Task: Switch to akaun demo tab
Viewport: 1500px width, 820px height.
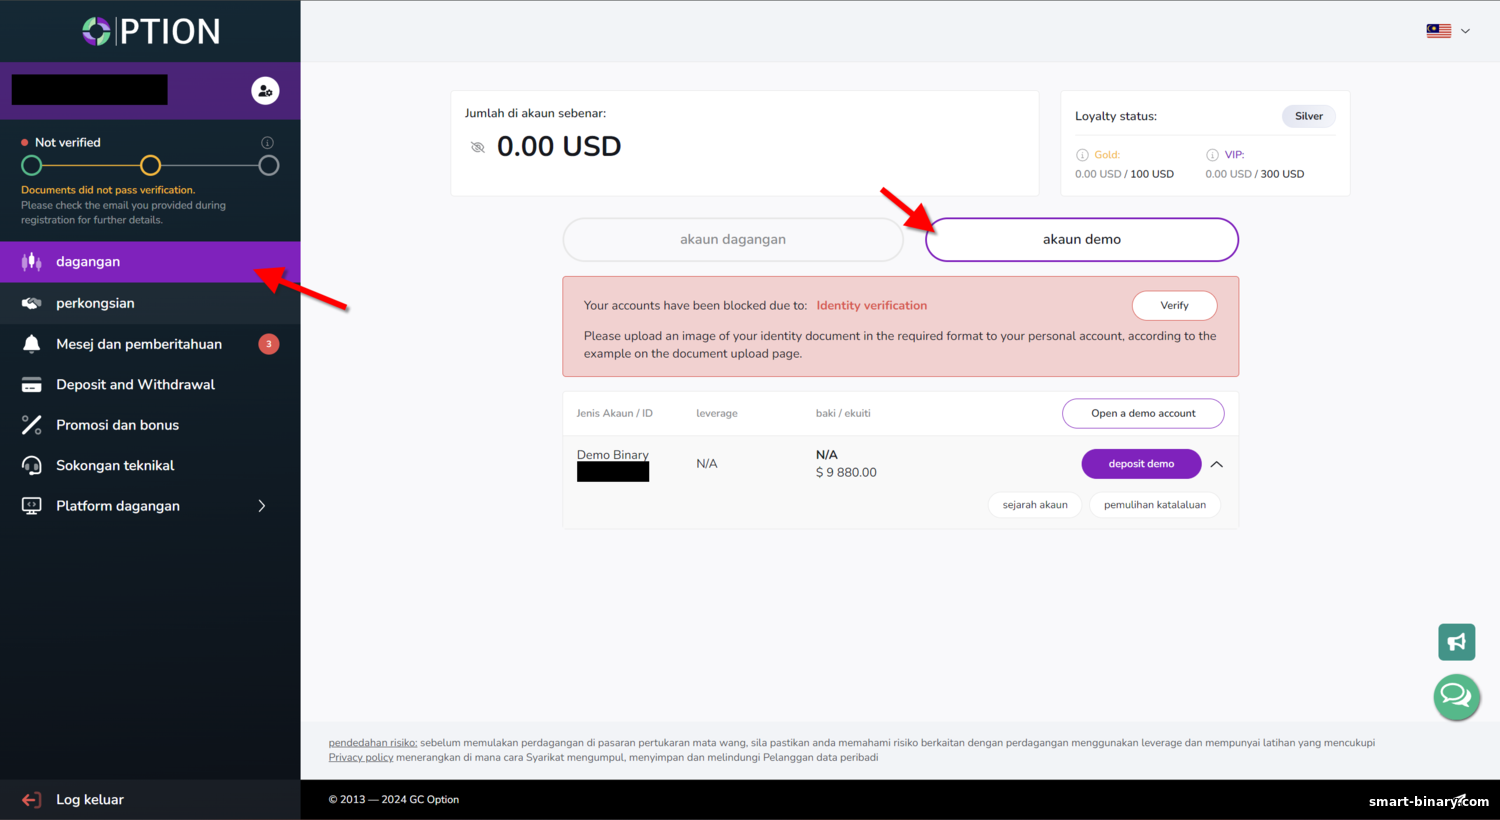Action: coord(1082,240)
